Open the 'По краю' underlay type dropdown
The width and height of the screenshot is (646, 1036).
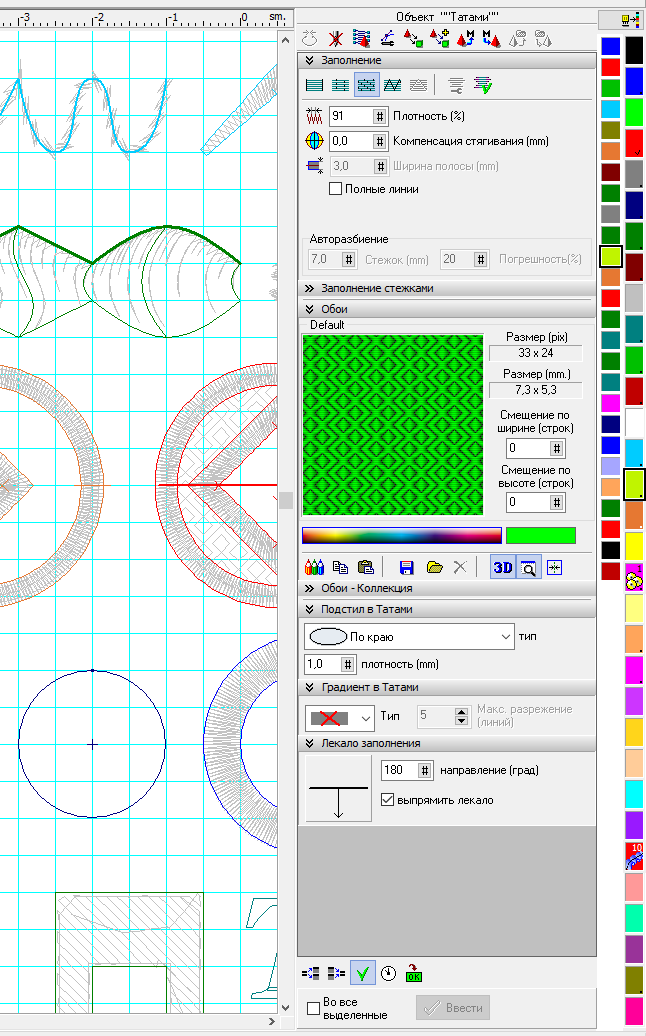[409, 637]
